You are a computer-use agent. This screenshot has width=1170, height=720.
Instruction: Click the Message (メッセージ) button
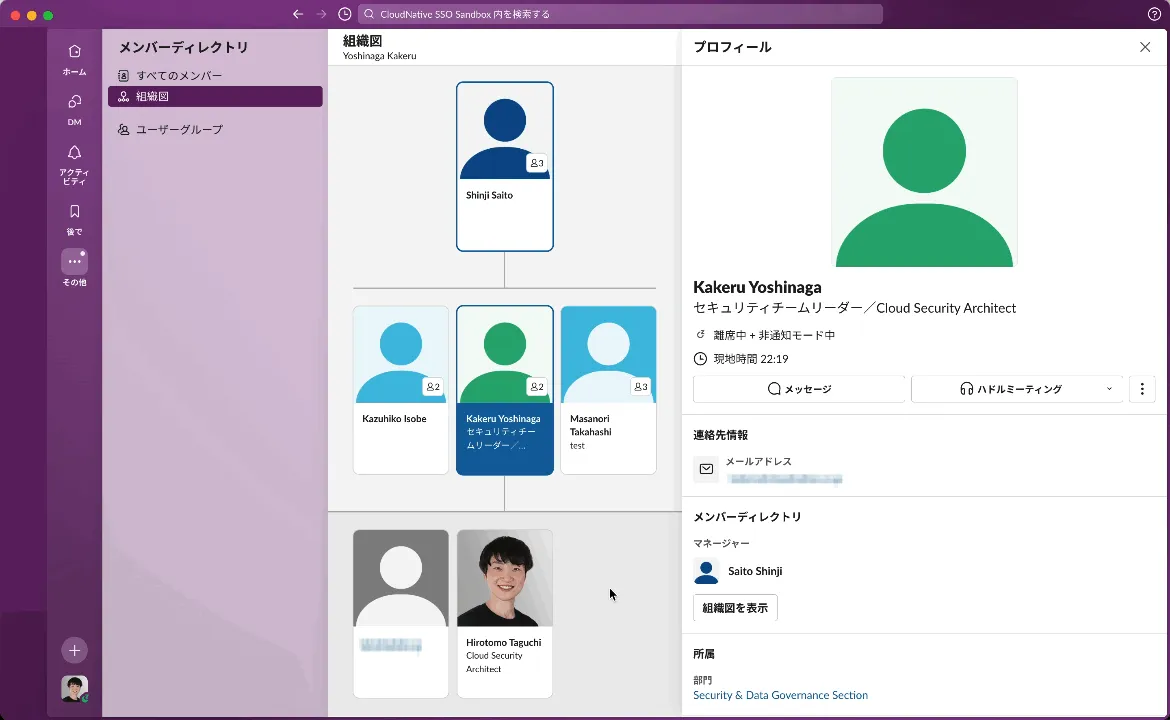pos(798,389)
